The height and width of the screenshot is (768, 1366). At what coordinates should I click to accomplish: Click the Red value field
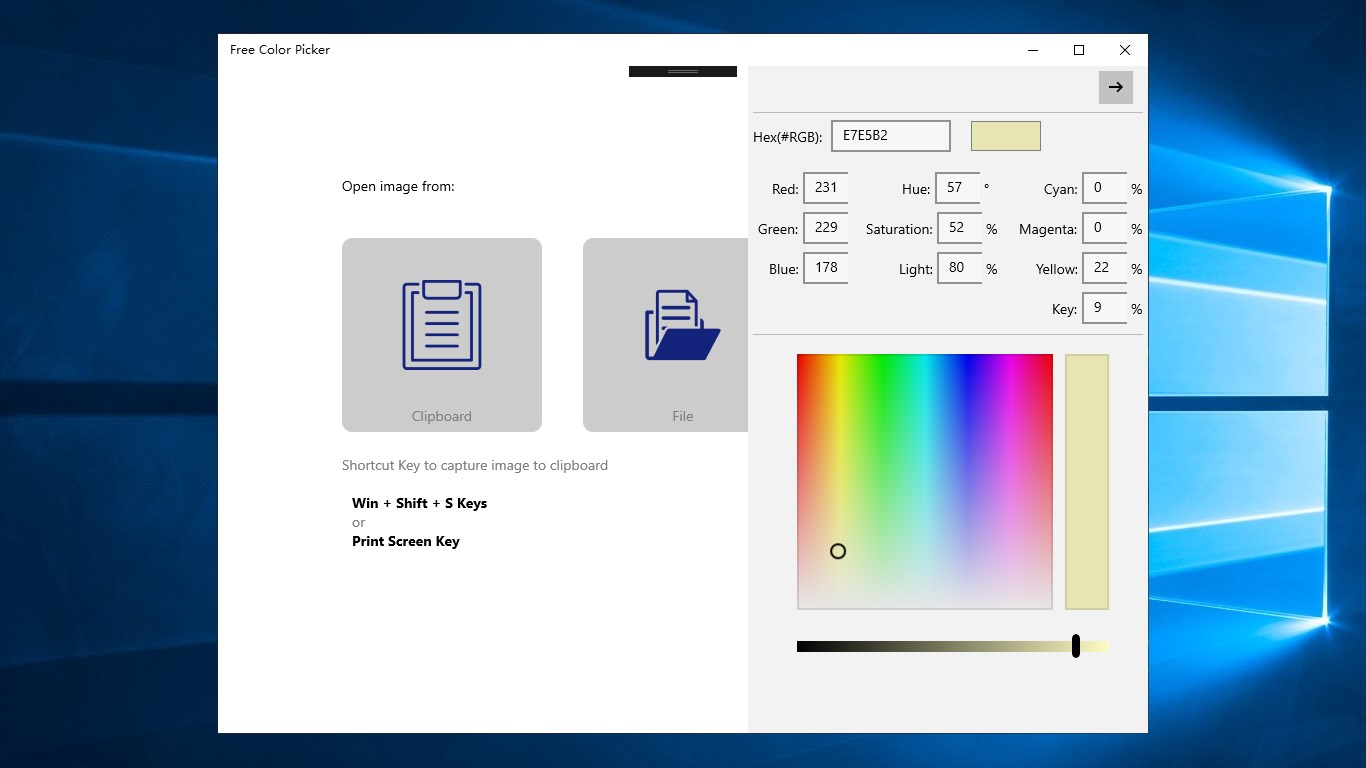click(826, 188)
